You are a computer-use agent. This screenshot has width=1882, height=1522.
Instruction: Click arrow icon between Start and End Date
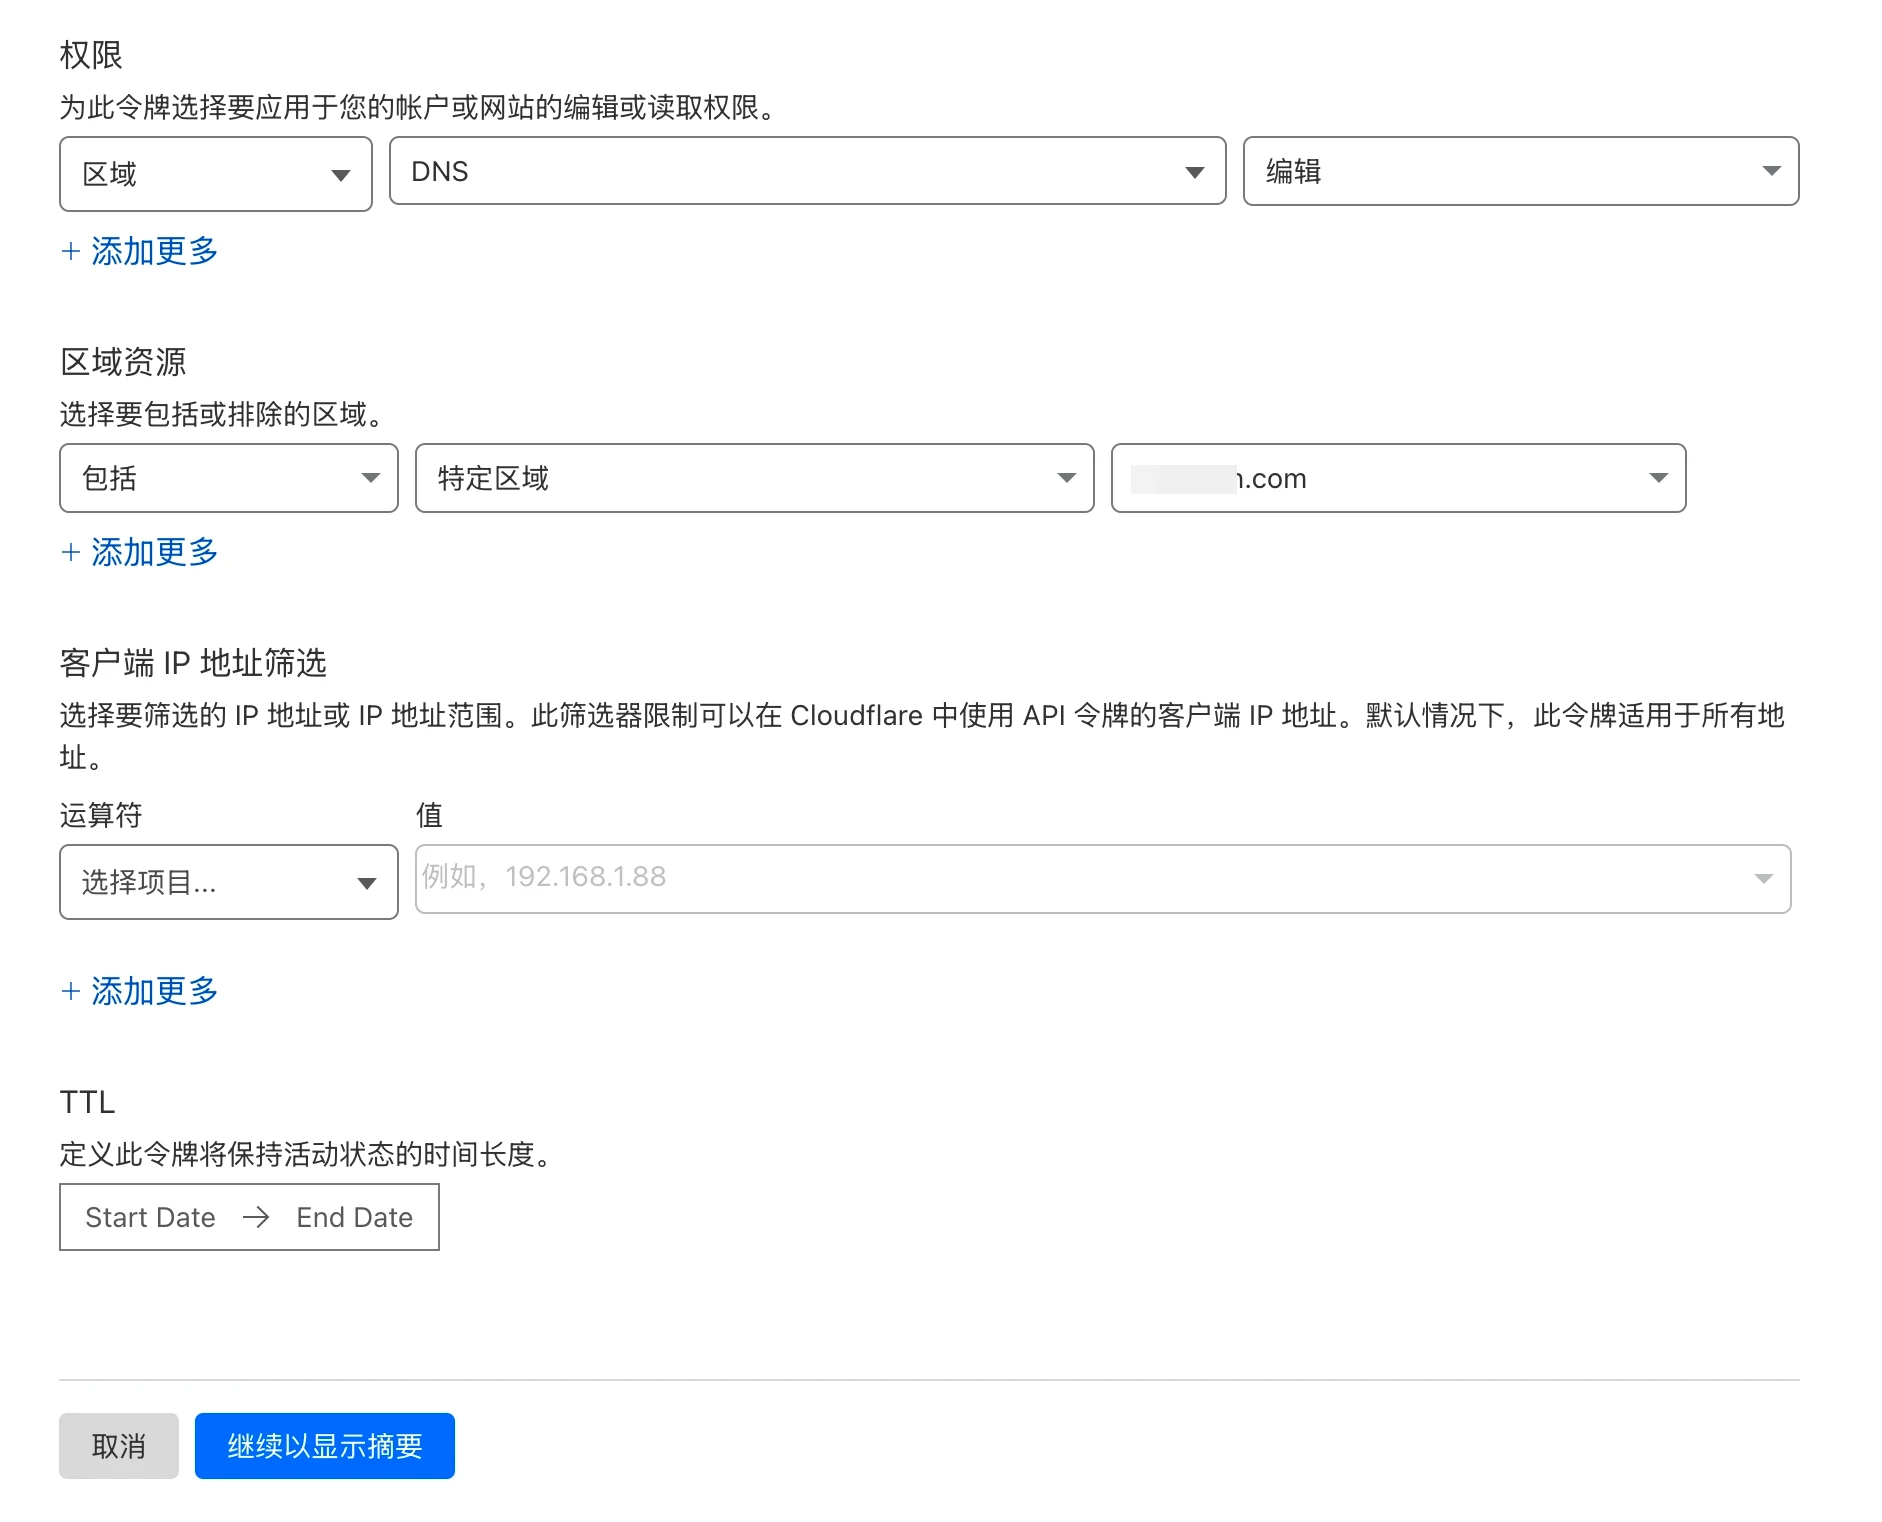pos(256,1217)
